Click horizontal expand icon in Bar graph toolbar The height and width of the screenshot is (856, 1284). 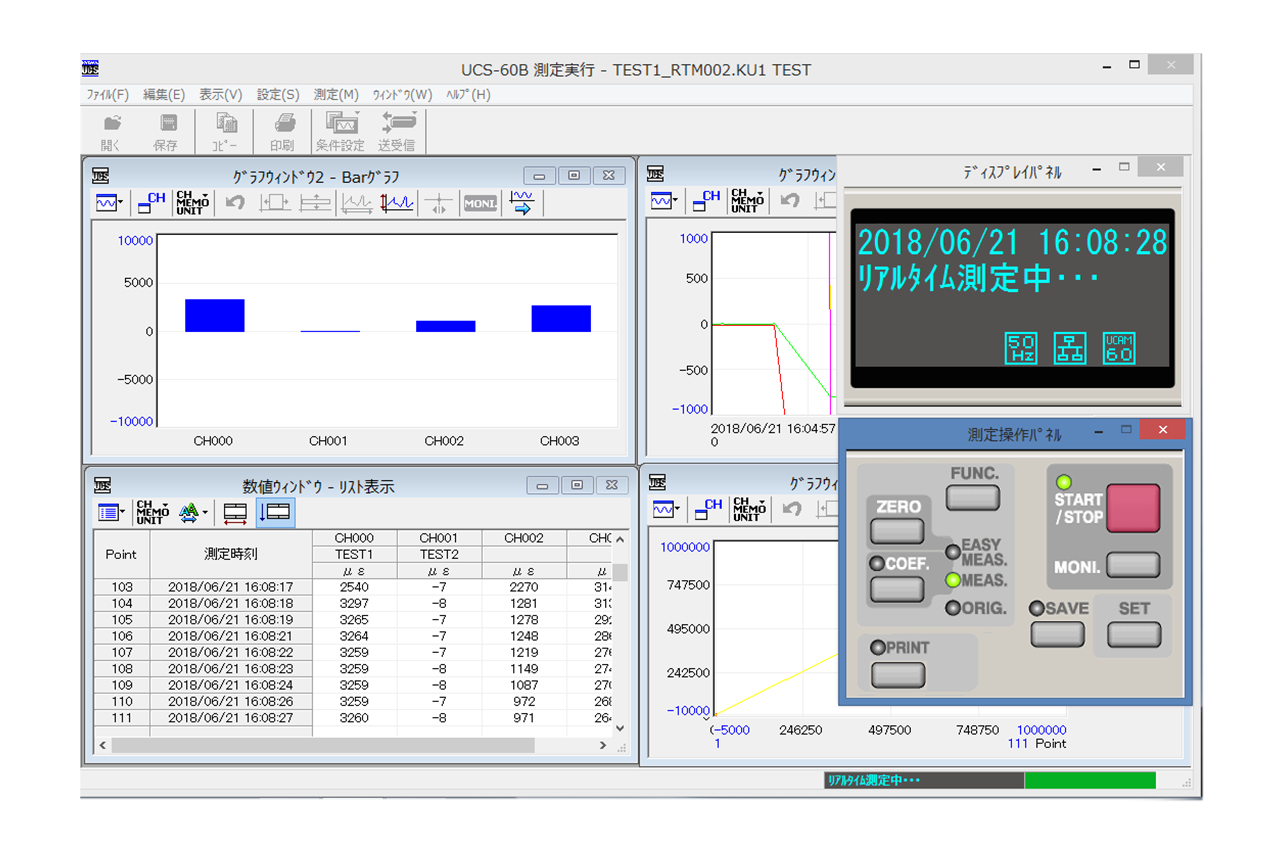(275, 203)
